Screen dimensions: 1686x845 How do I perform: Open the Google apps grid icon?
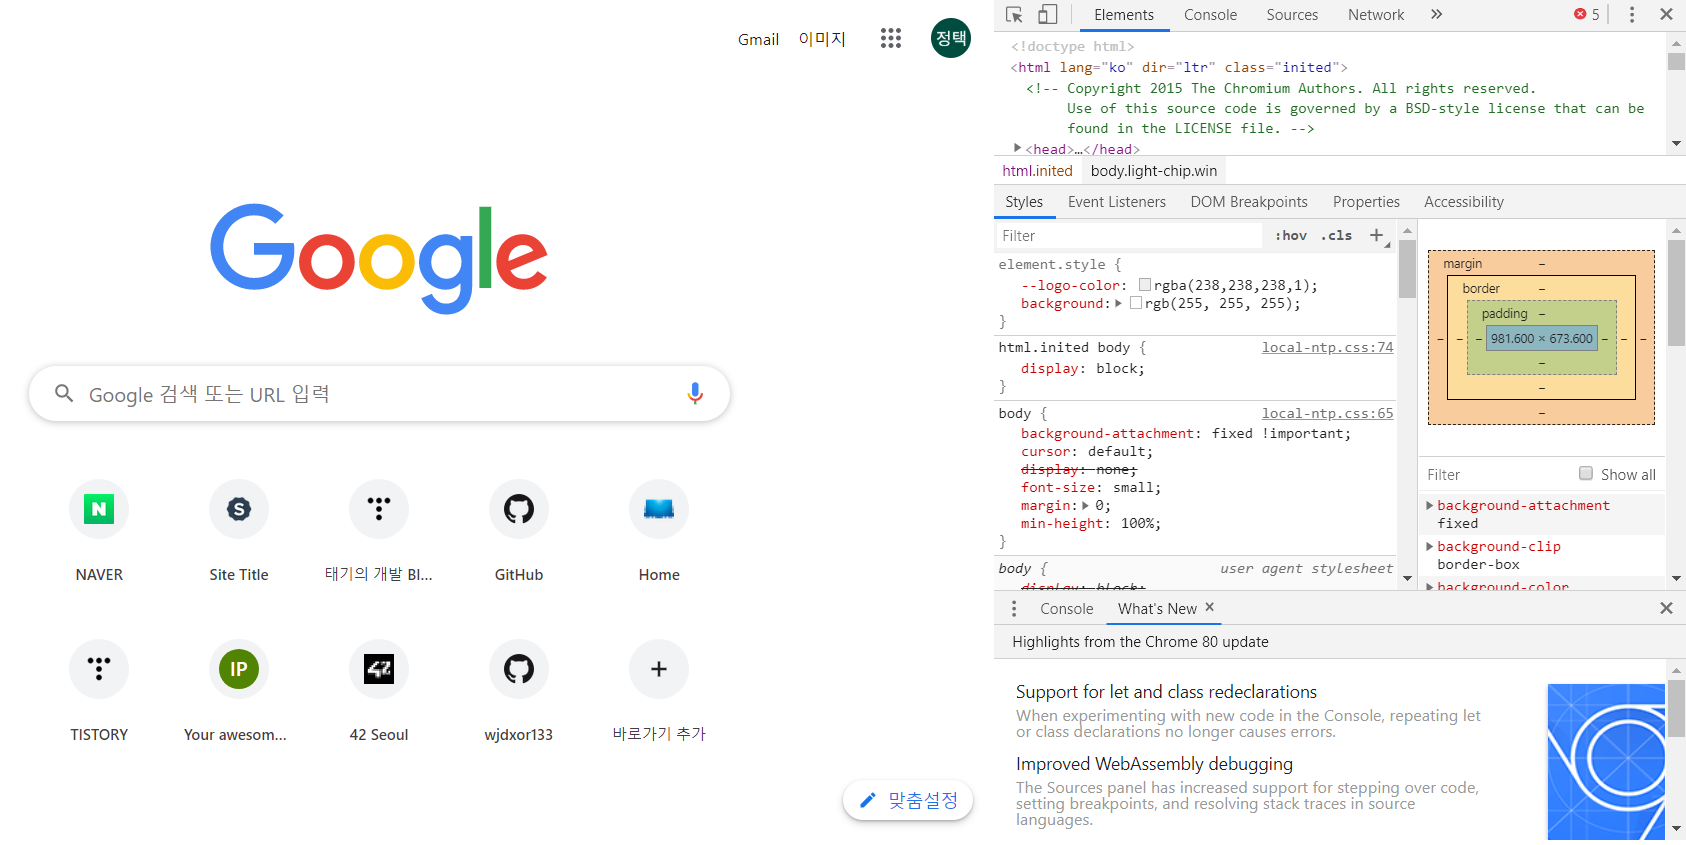point(891,38)
